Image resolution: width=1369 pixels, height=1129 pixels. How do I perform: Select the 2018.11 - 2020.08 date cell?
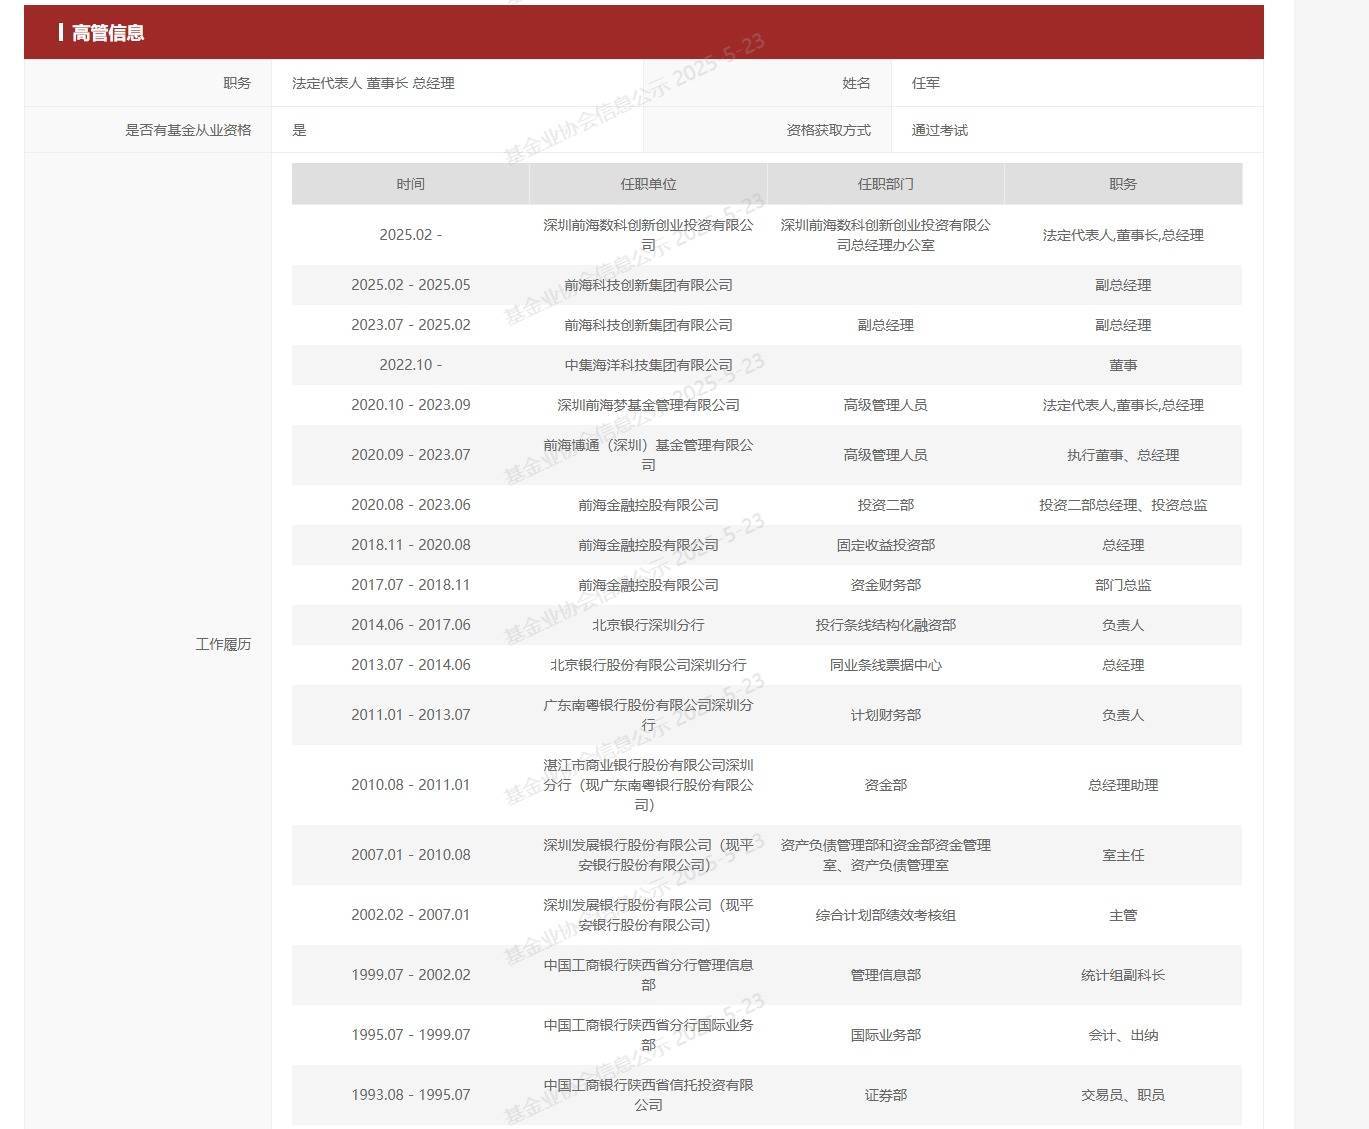point(410,545)
